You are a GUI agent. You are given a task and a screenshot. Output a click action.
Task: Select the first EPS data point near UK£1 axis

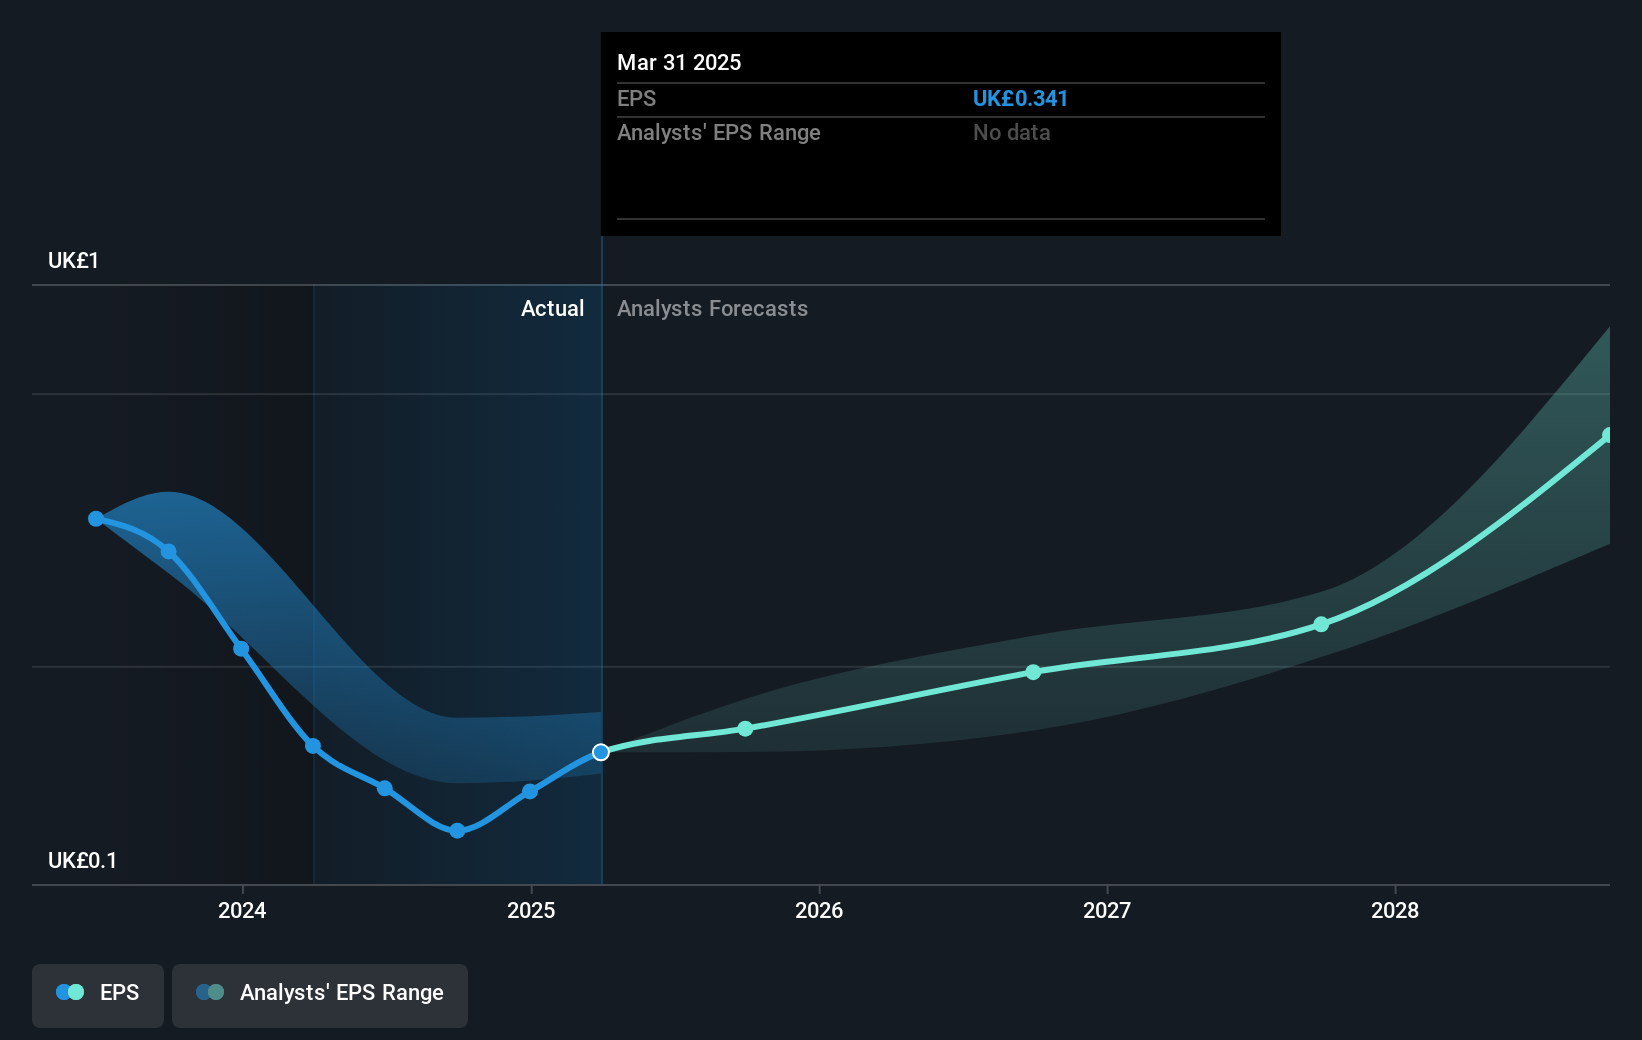point(95,518)
